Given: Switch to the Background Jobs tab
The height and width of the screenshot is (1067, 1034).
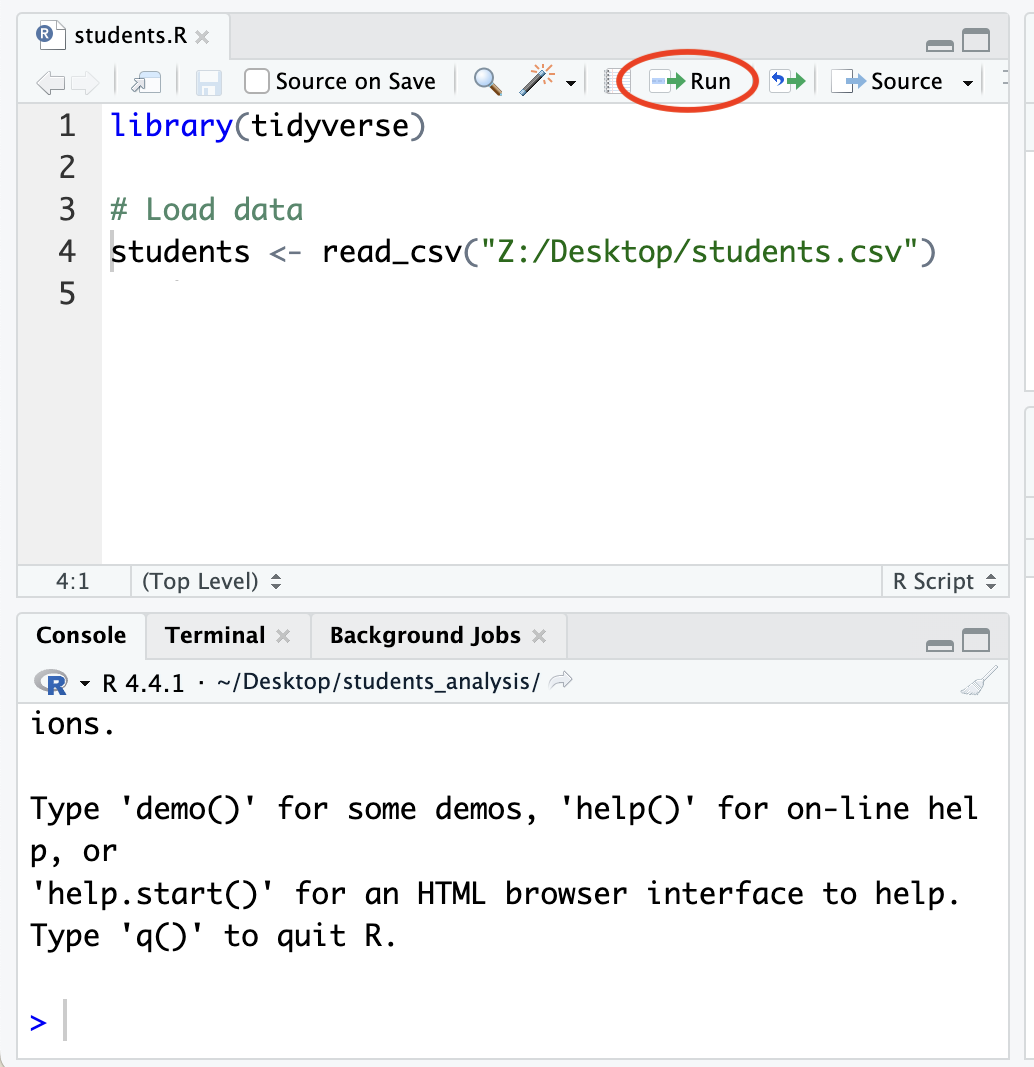Looking at the screenshot, I should [x=425, y=635].
